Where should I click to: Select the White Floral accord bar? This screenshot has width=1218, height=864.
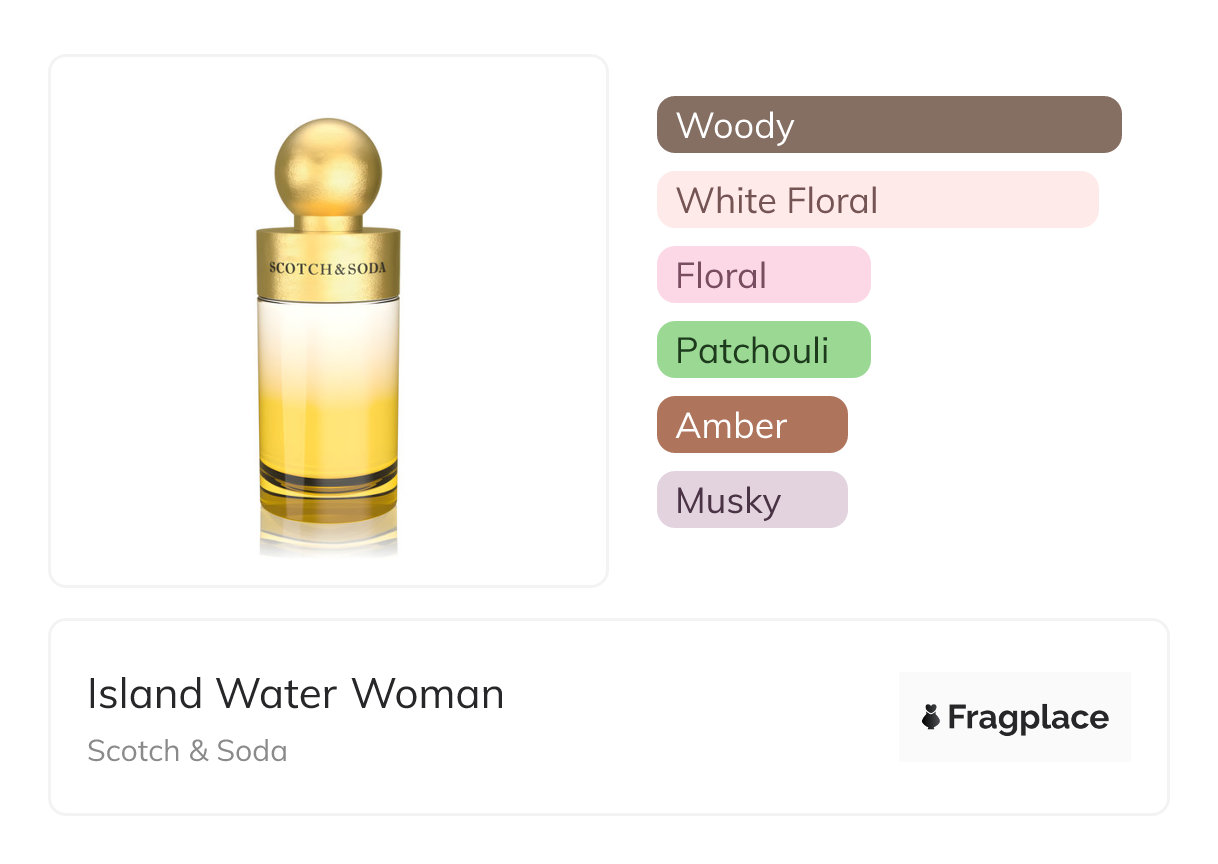[x=877, y=200]
